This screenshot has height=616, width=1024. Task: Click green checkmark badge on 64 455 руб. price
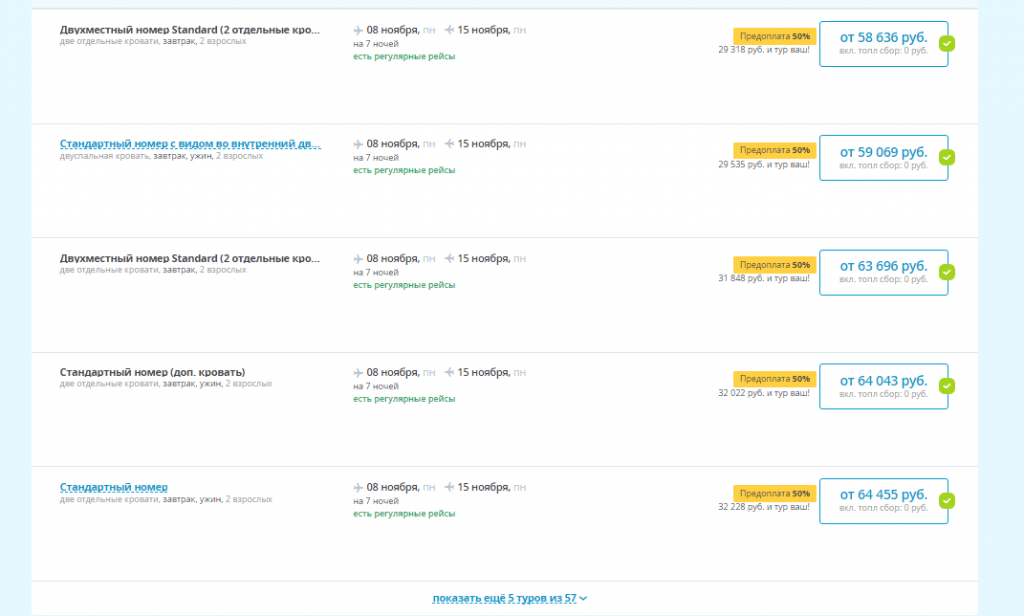pyautogui.click(x=947, y=501)
